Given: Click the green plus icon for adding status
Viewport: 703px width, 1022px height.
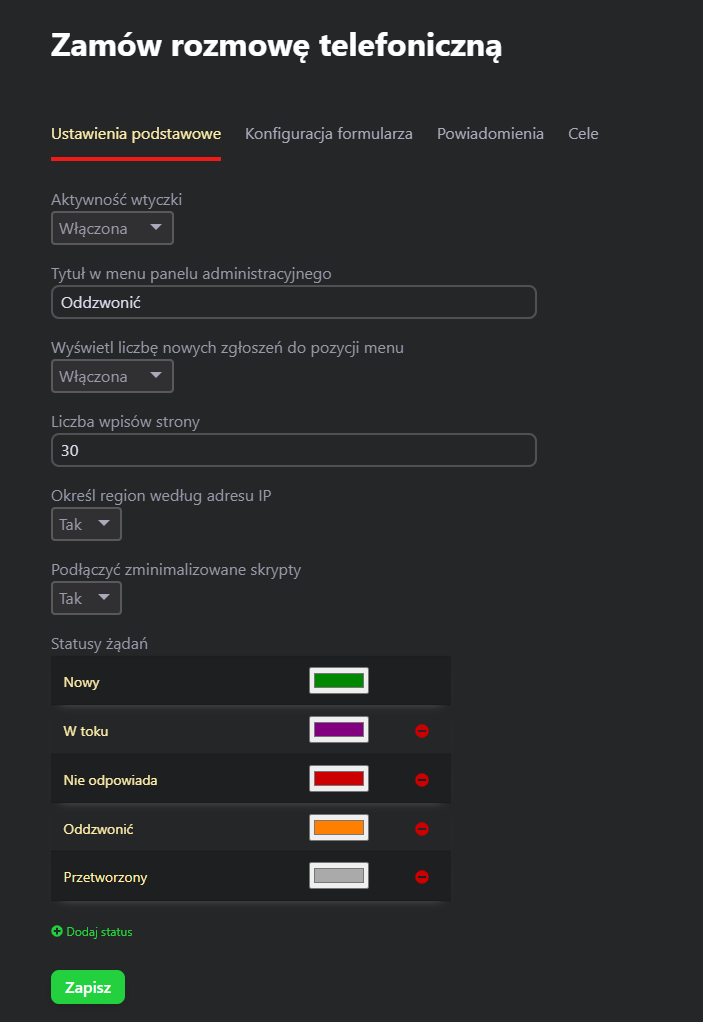Looking at the screenshot, I should (x=57, y=932).
